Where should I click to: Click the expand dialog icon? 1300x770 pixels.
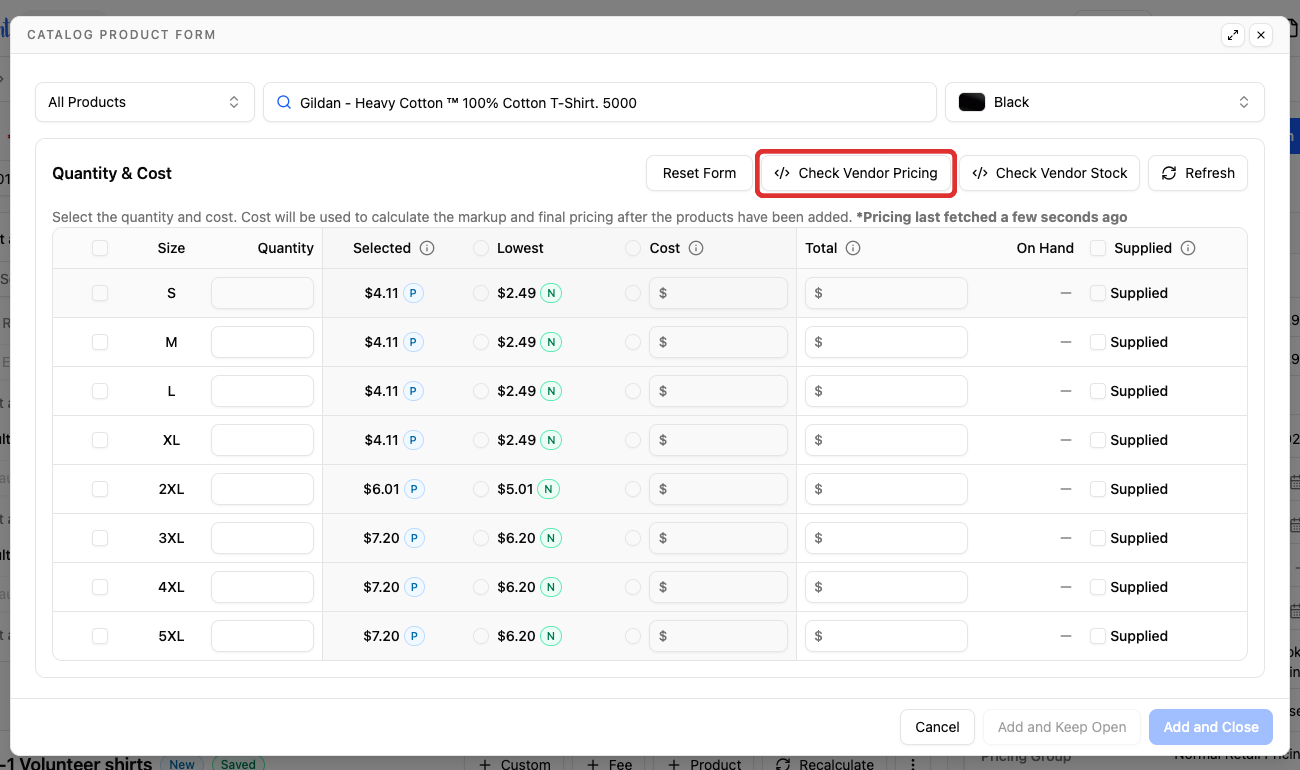(x=1233, y=35)
